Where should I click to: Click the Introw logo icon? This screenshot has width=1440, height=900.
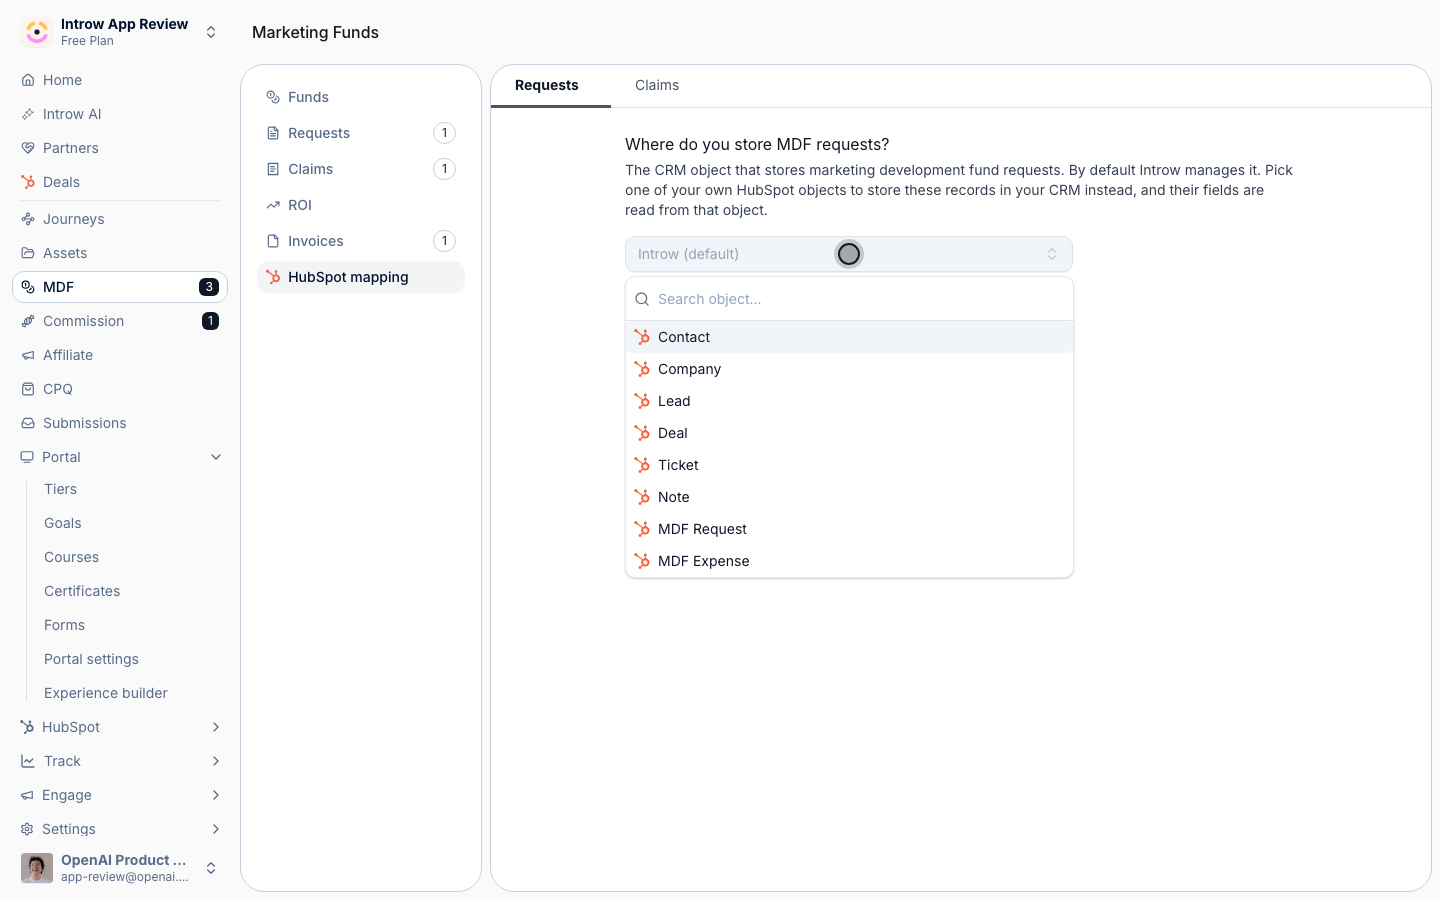pyautogui.click(x=37, y=32)
